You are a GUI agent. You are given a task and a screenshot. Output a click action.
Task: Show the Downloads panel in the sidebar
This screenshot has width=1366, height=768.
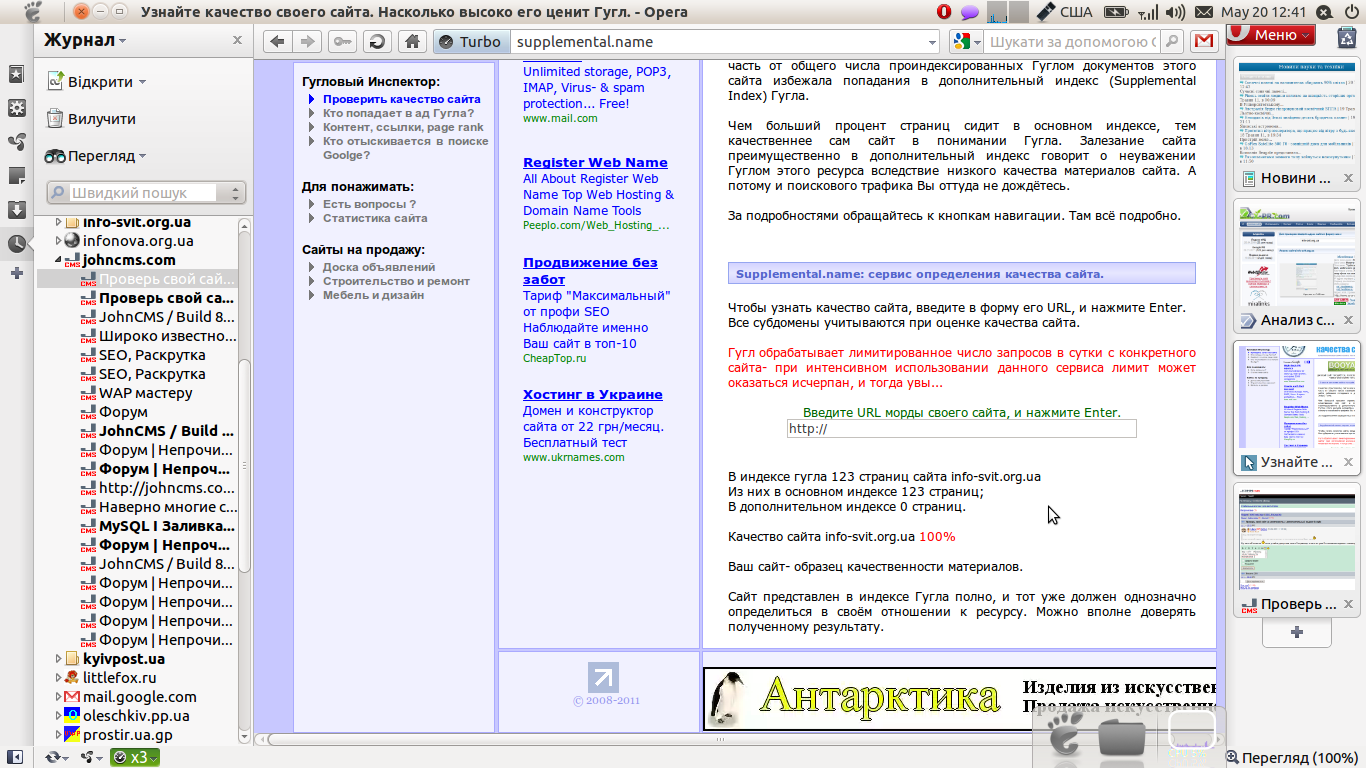16,210
